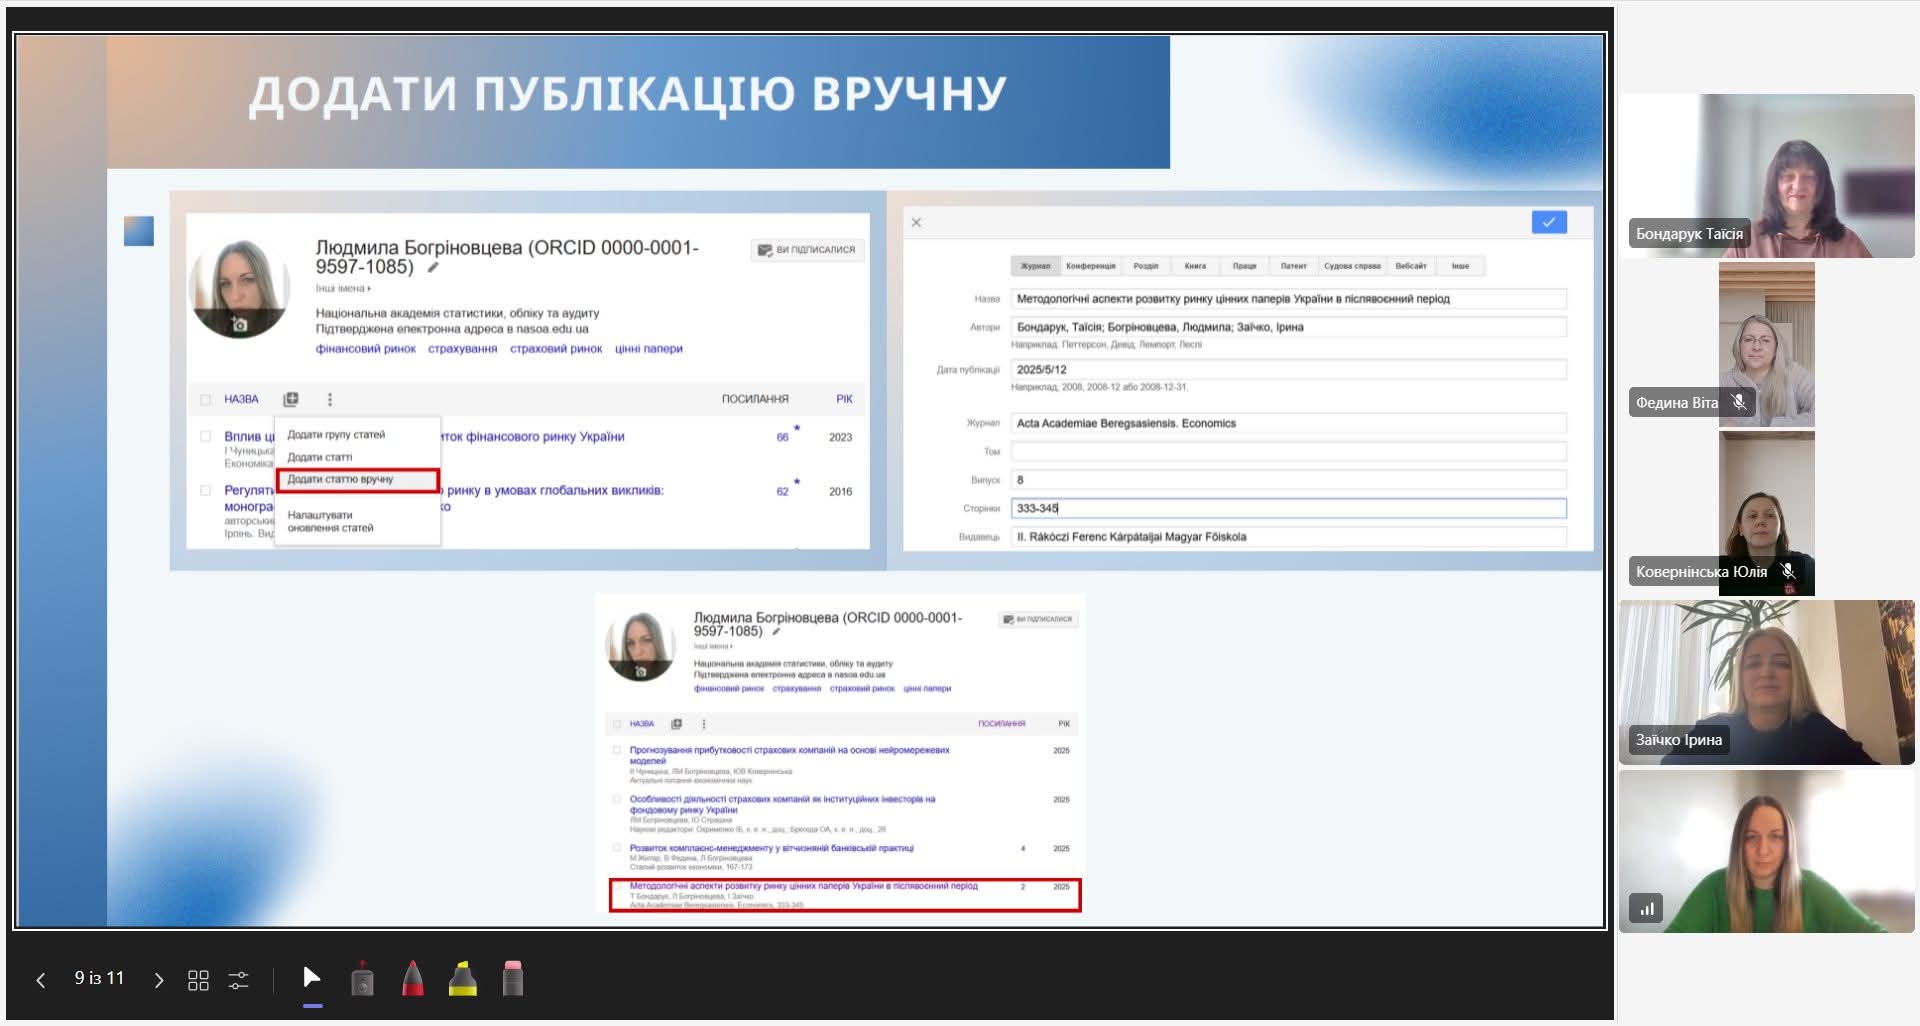Choose the yellow highlighter tool
Viewport: 1920px width, 1026px height.
click(462, 979)
